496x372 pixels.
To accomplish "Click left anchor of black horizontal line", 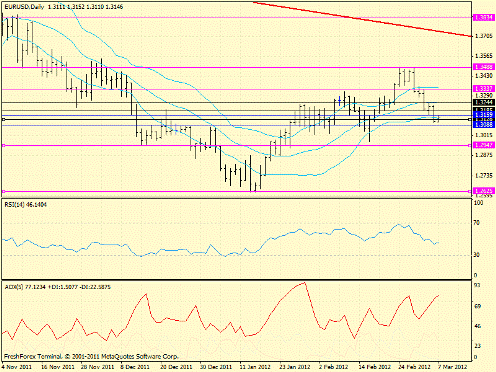I will [x=3, y=119].
